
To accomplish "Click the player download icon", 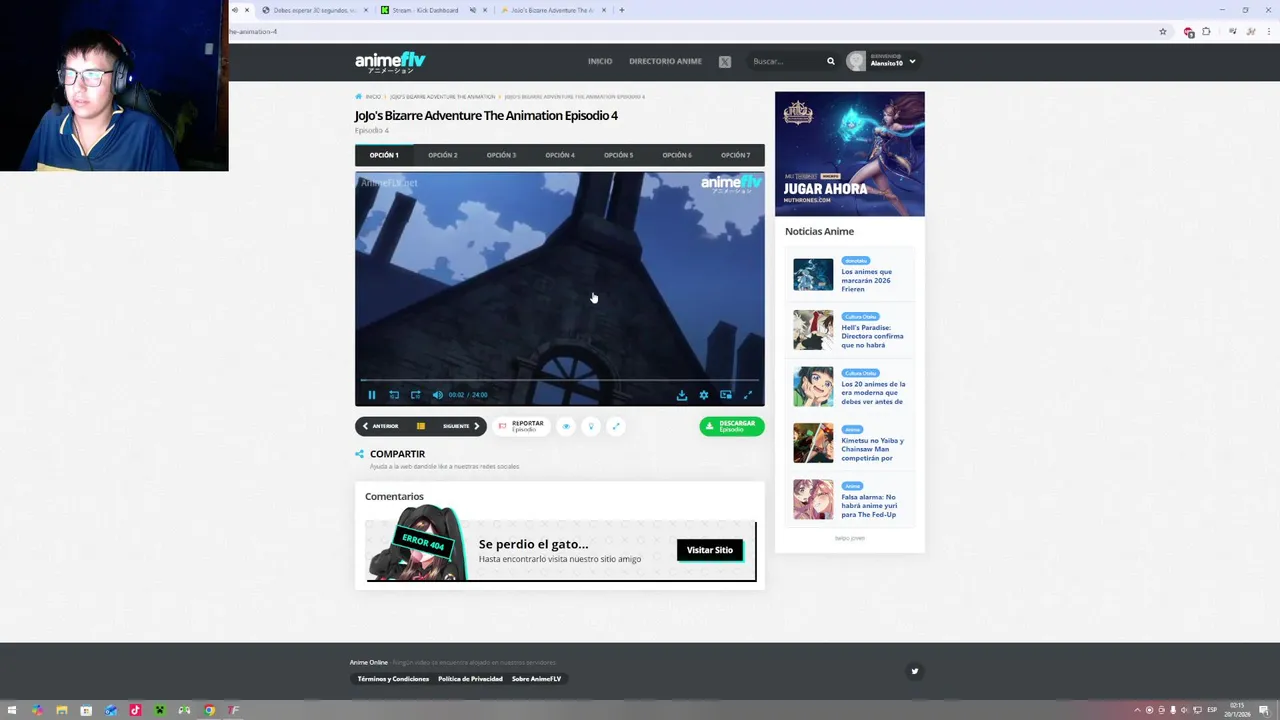I will point(682,395).
